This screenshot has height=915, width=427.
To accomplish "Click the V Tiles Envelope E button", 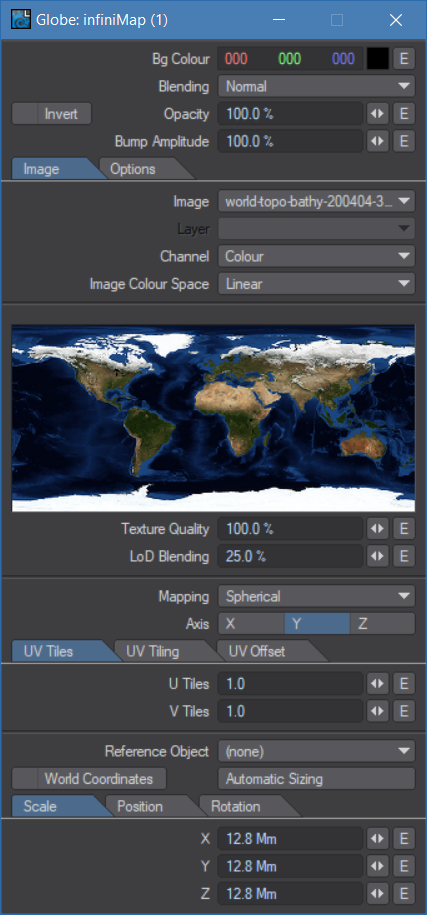I will pos(404,711).
